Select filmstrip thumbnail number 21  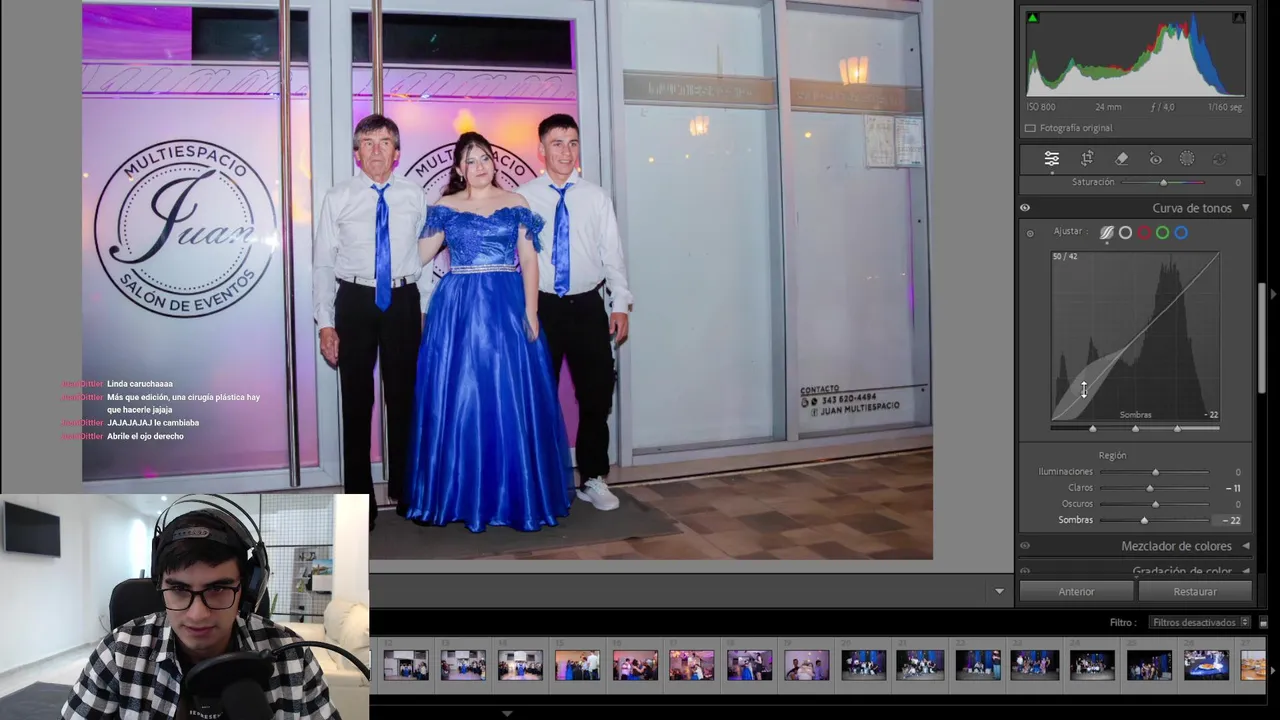(x=920, y=665)
